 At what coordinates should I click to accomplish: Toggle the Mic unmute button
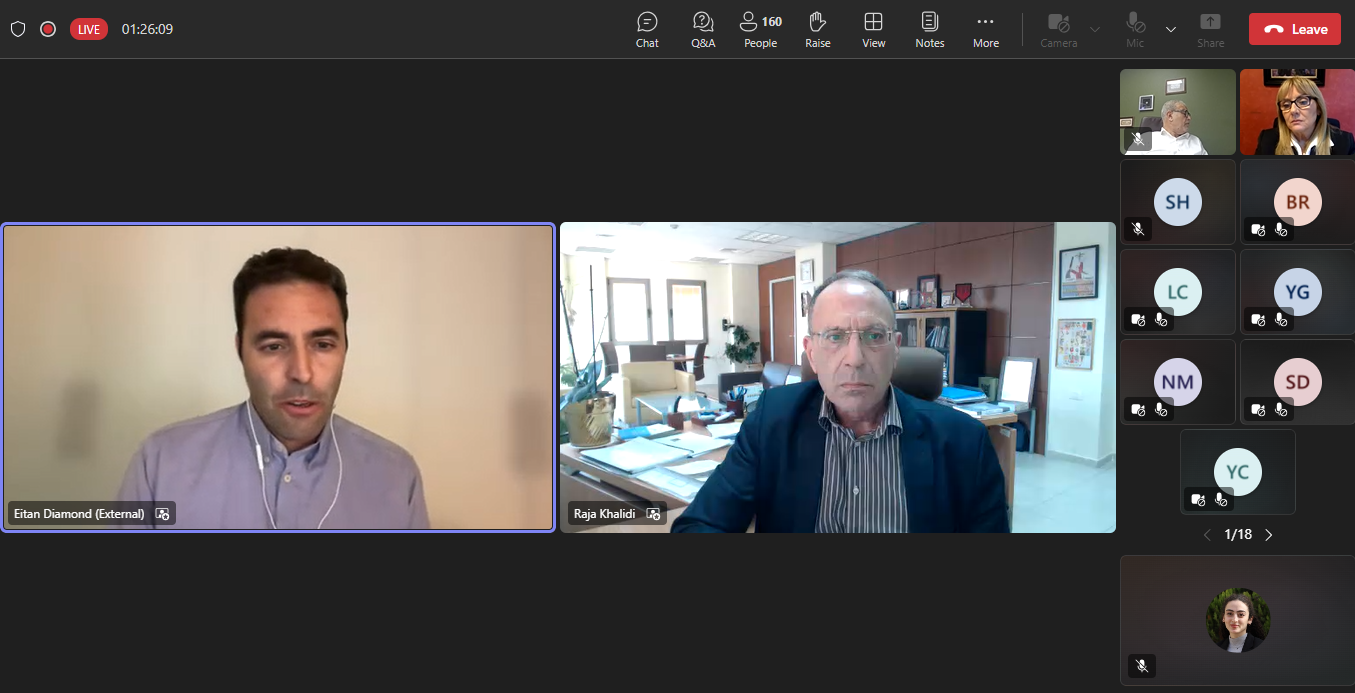tap(1135, 29)
